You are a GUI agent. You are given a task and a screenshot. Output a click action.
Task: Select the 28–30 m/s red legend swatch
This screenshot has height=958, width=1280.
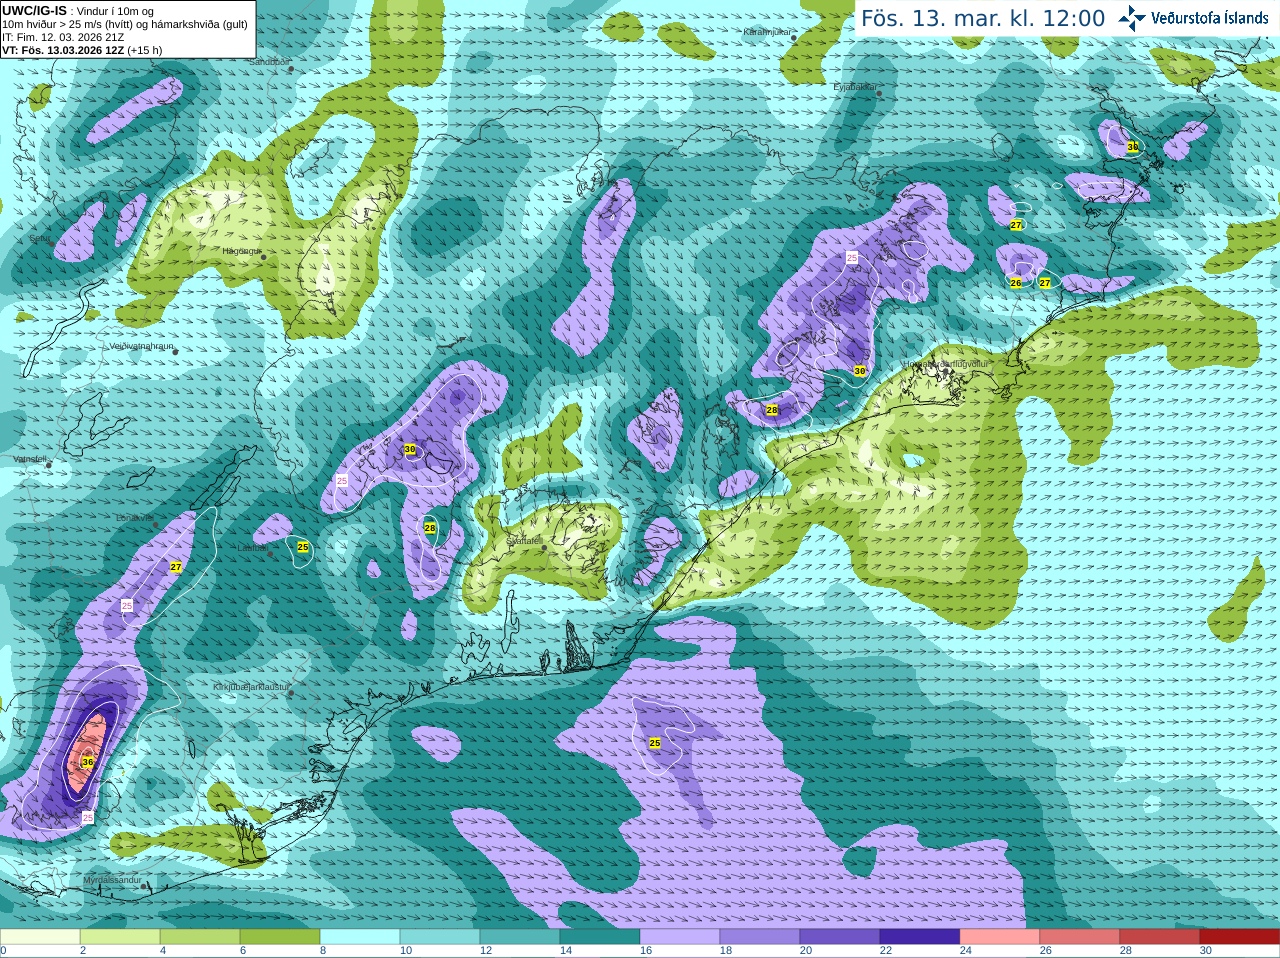point(1160,937)
